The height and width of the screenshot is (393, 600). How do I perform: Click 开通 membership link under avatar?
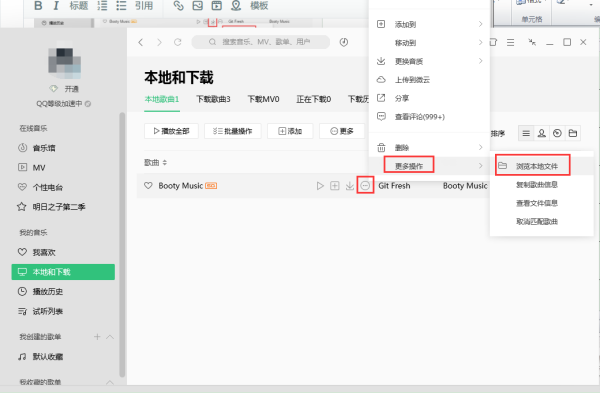(x=71, y=89)
